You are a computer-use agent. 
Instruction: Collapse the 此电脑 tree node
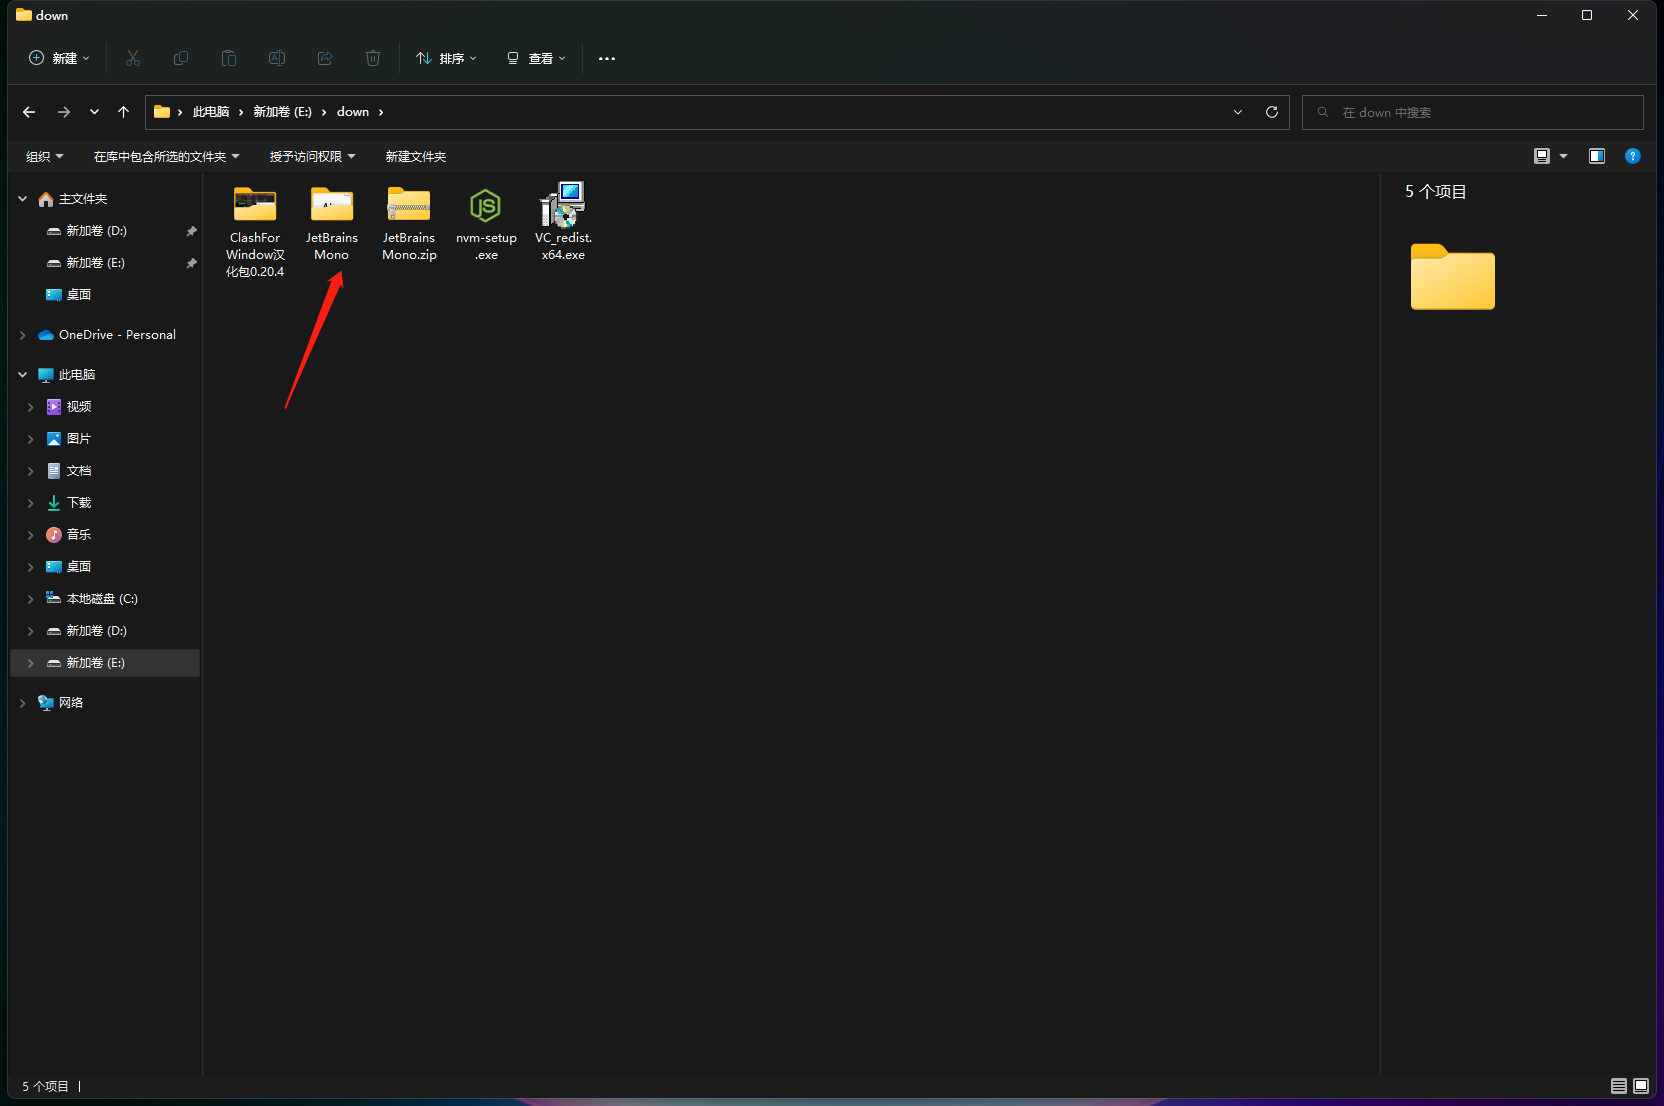(23, 375)
